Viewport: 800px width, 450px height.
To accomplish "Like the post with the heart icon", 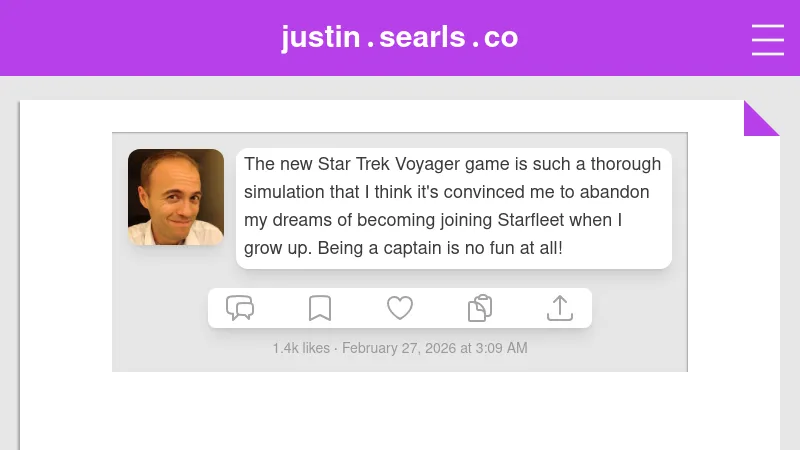I will 400,308.
